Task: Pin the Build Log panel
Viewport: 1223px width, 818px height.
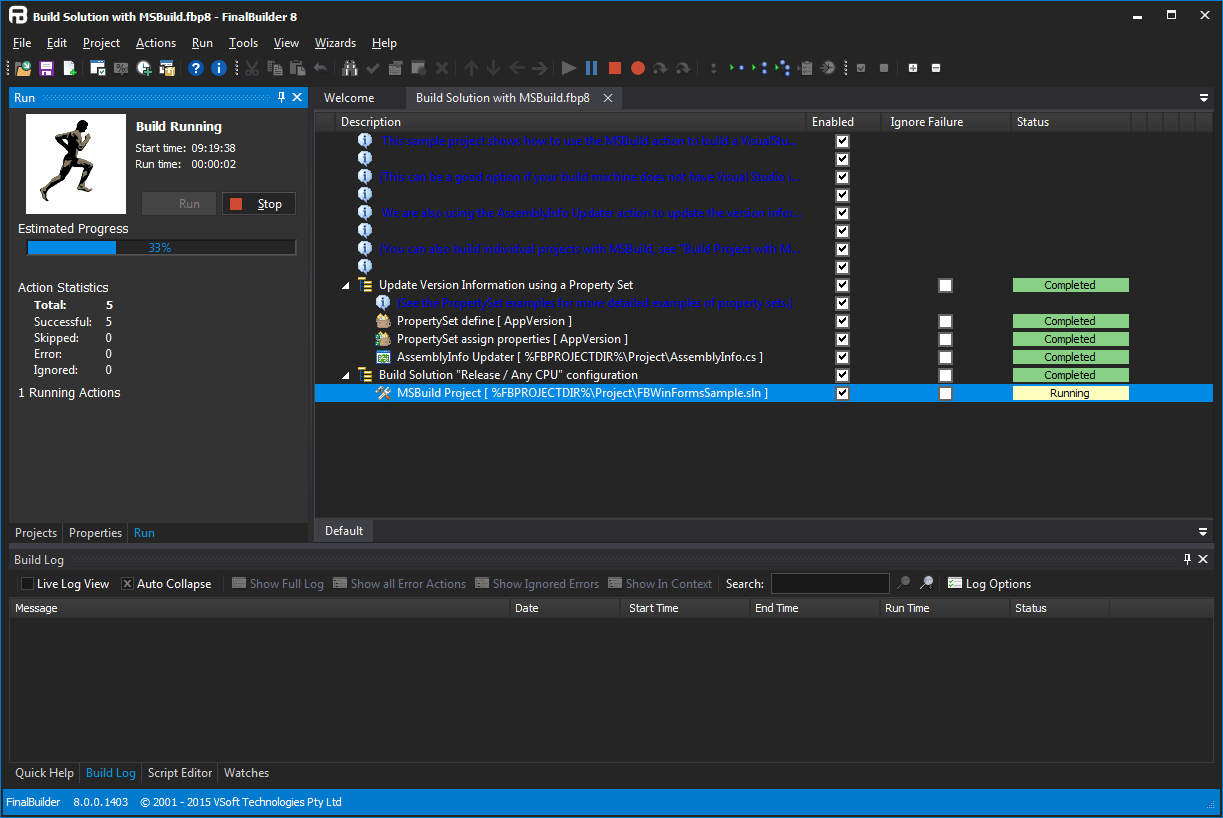Action: click(x=1187, y=559)
